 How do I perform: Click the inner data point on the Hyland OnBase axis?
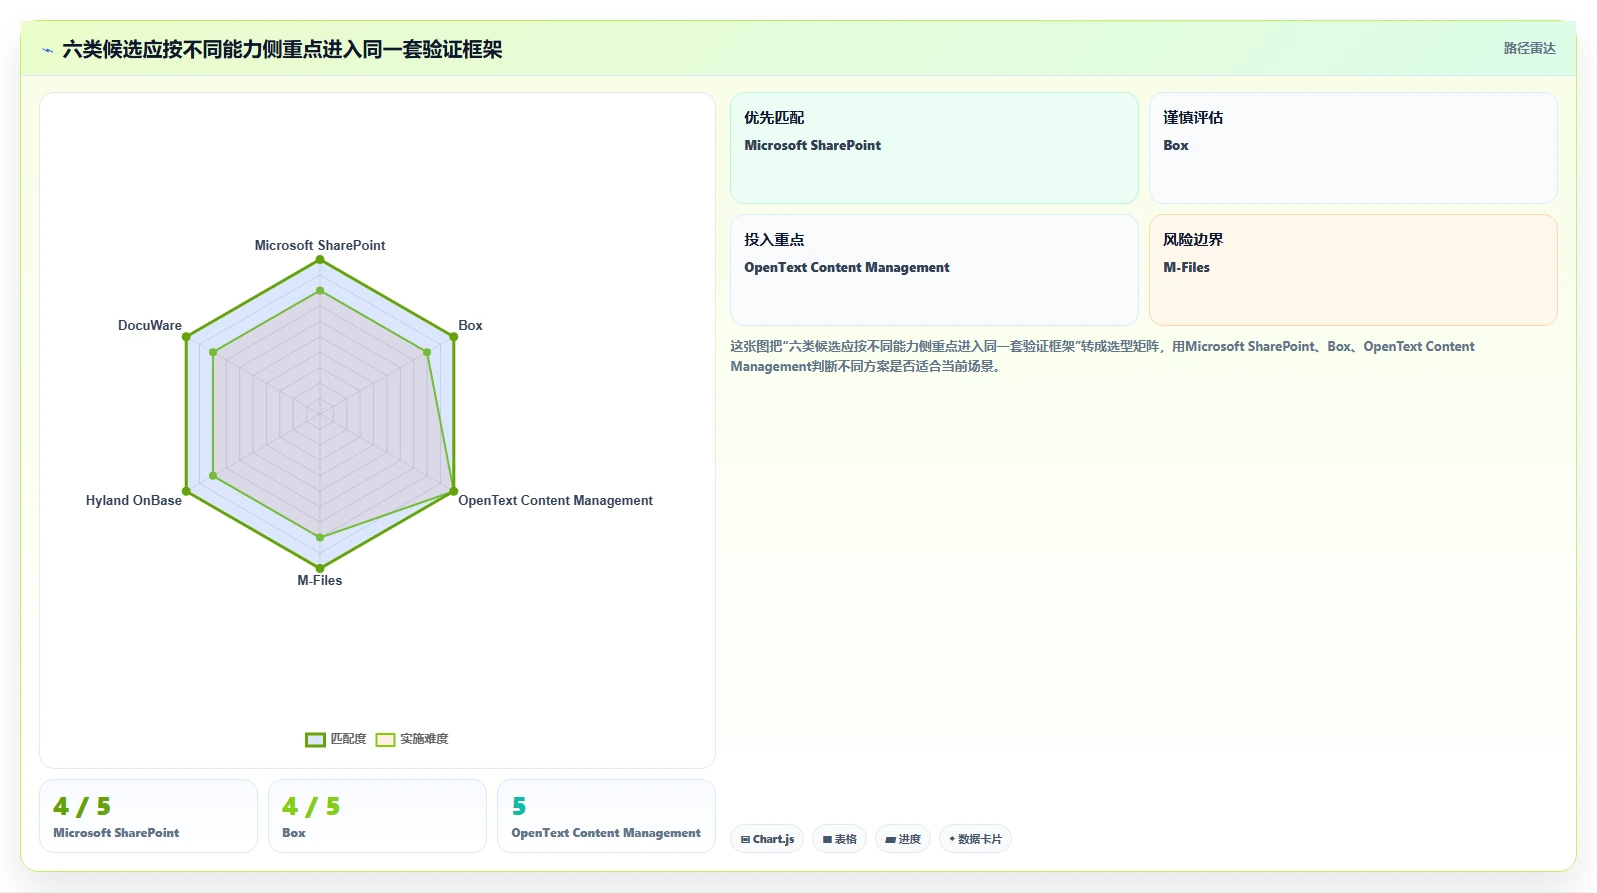213,476
